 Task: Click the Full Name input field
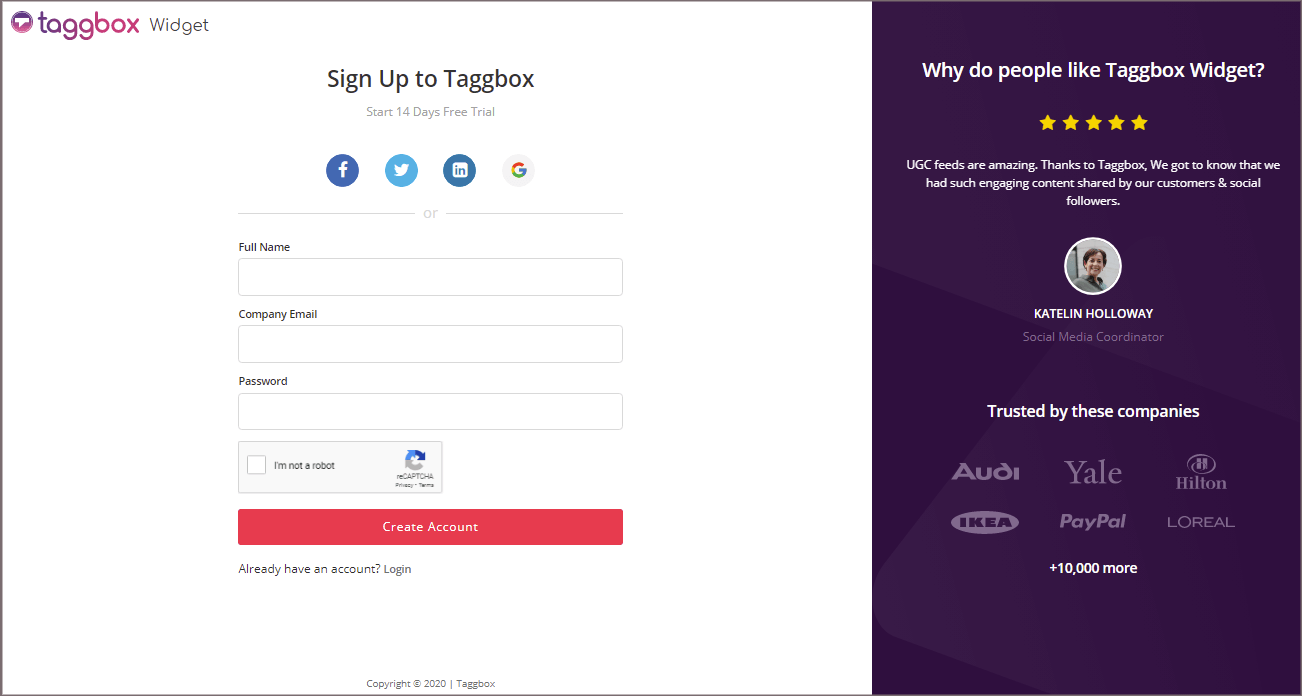tap(430, 277)
